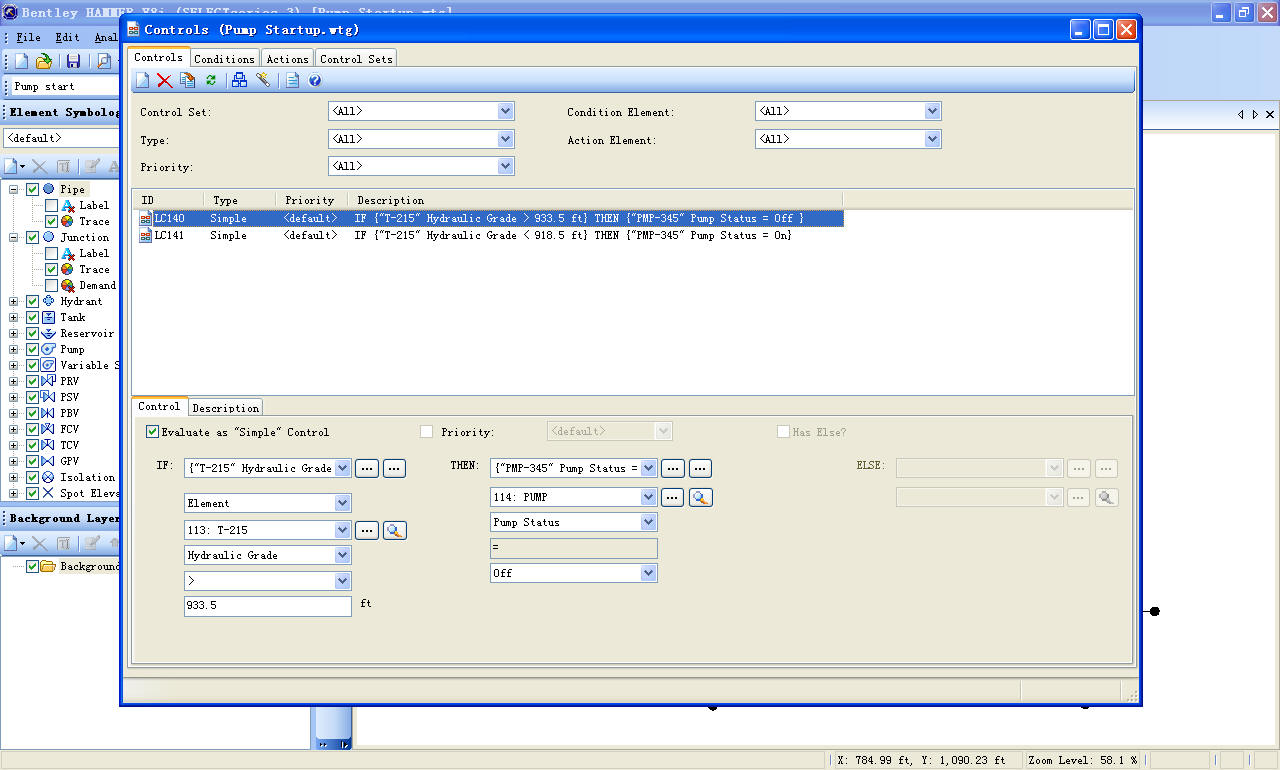Viewport: 1280px width, 770px height.
Task: Switch to the Actions tab
Action: coord(287,59)
